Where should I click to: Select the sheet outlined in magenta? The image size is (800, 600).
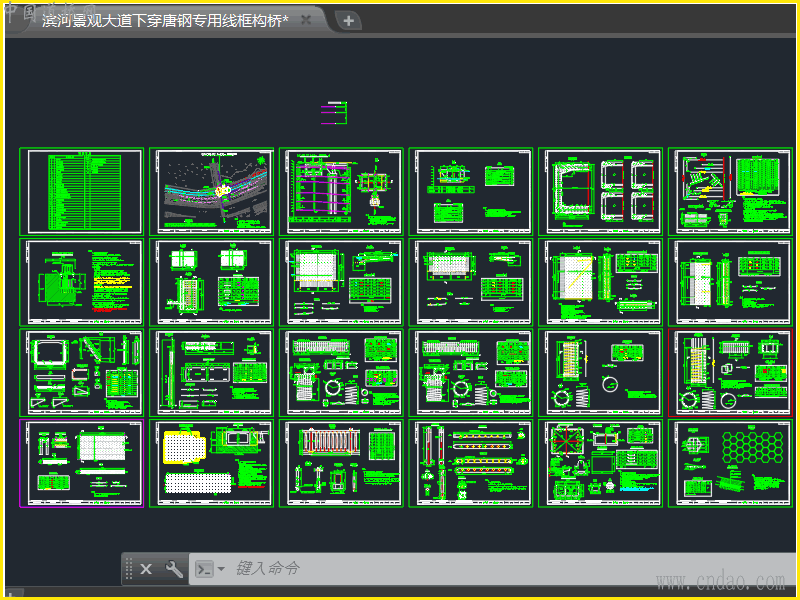82,463
